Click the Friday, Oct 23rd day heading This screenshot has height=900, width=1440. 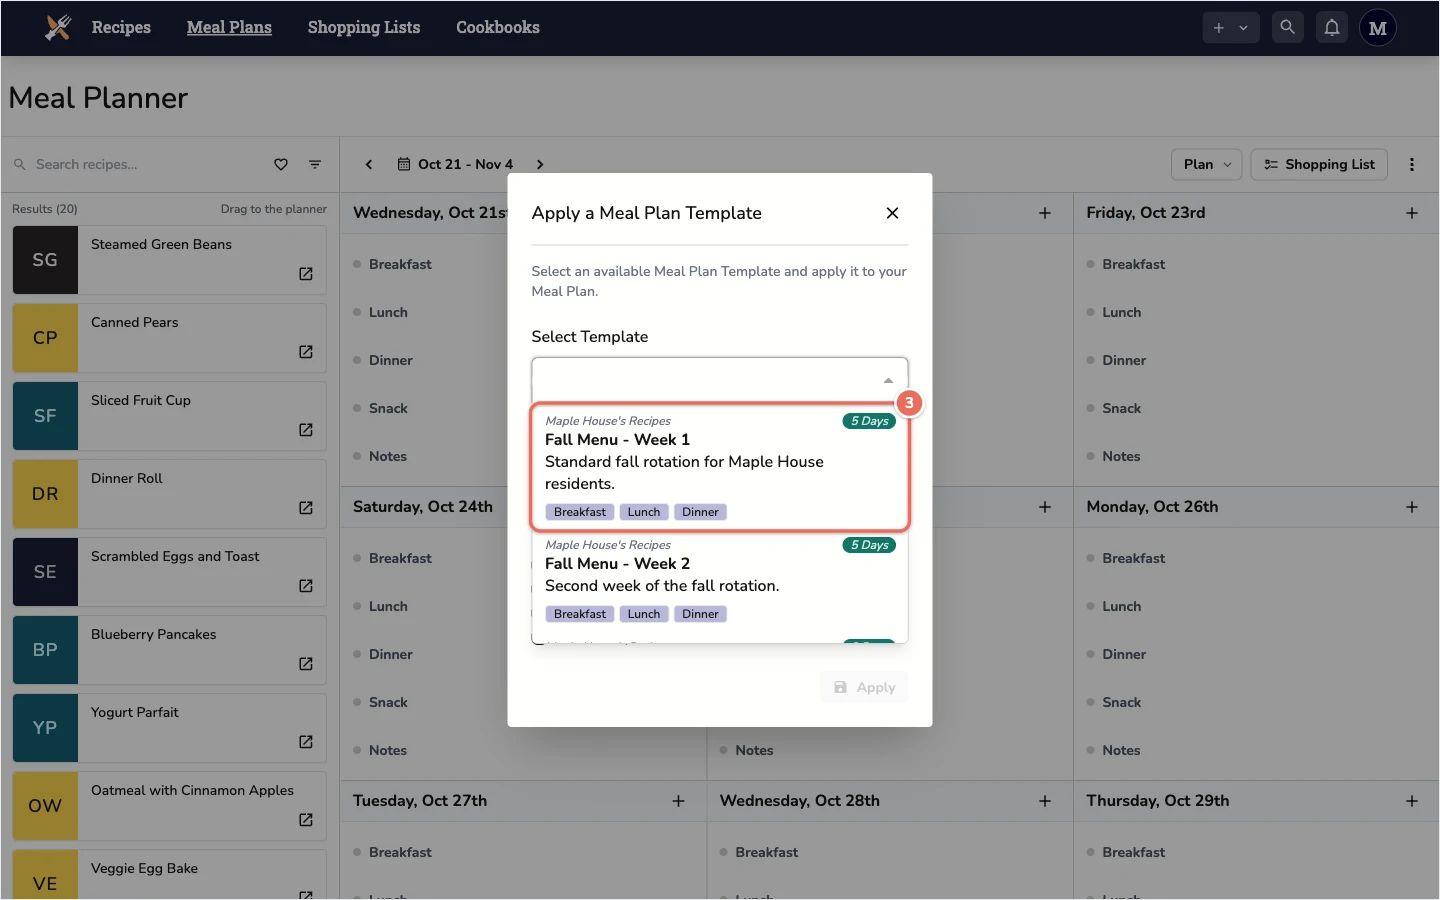tap(1146, 213)
